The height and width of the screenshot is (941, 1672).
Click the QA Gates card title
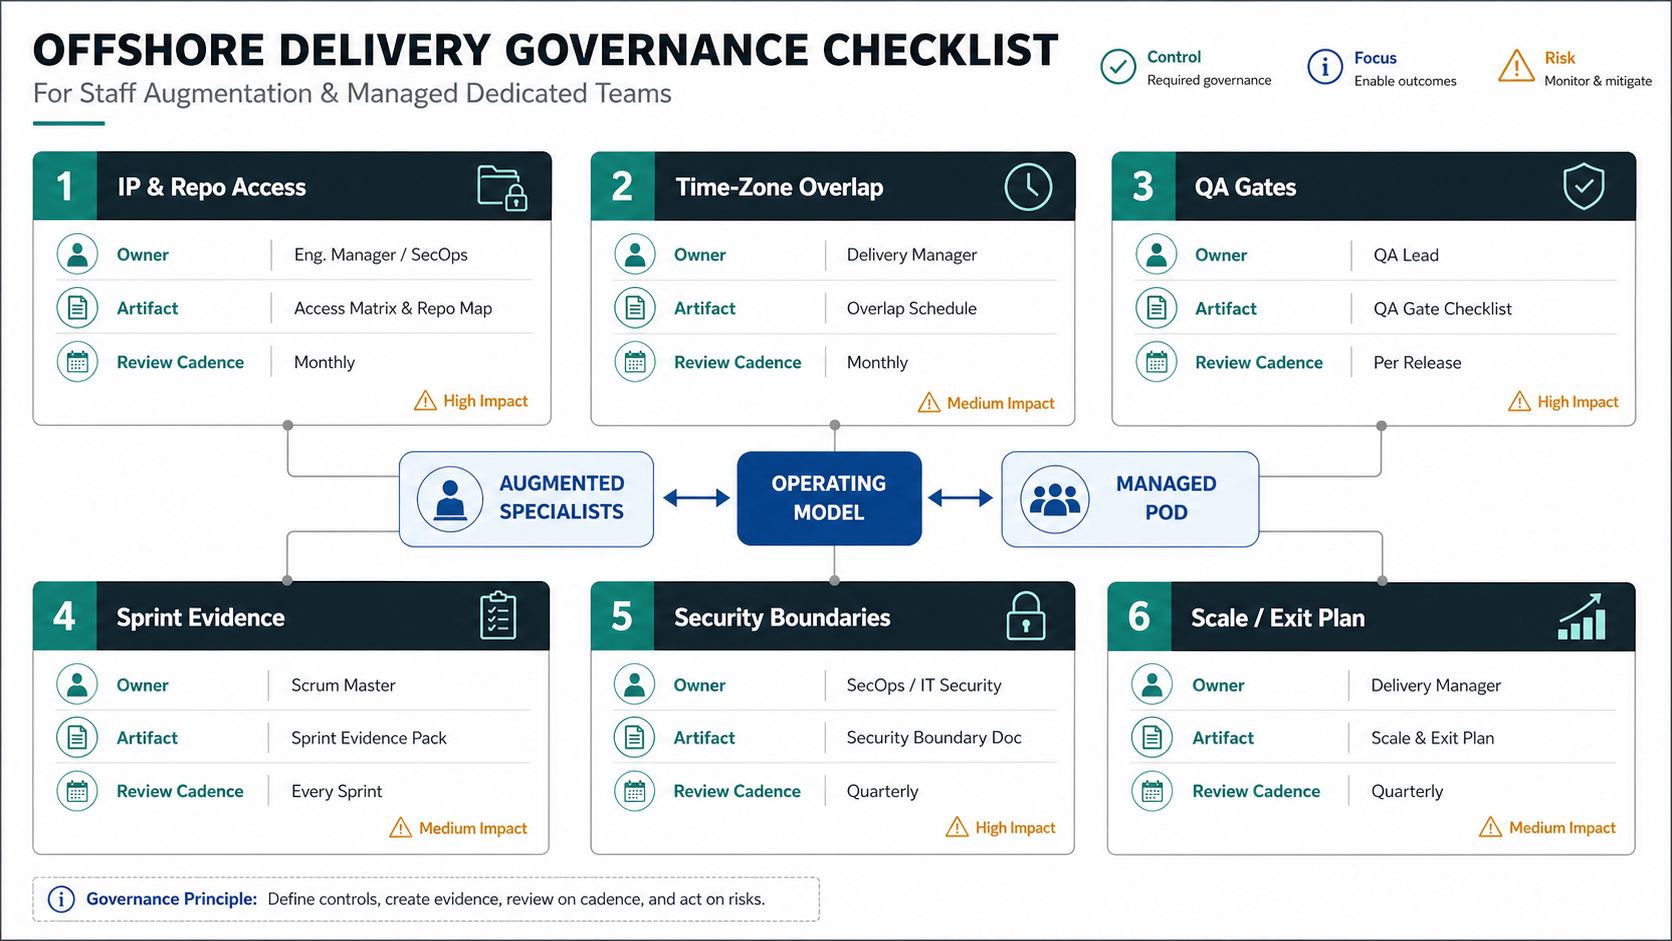click(x=1245, y=187)
